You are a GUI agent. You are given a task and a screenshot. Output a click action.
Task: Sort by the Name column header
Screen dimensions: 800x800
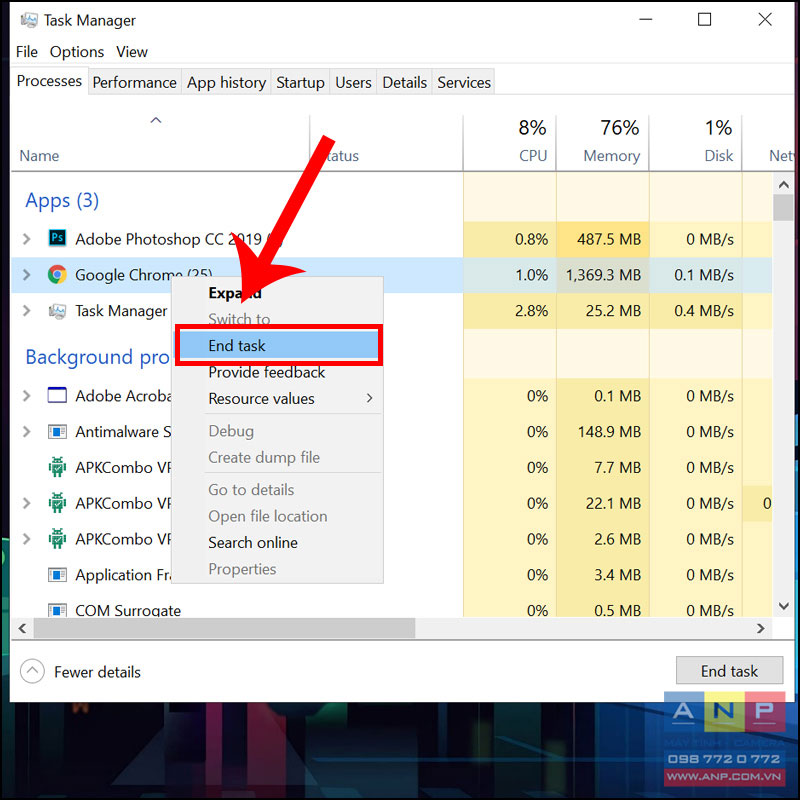point(160,143)
